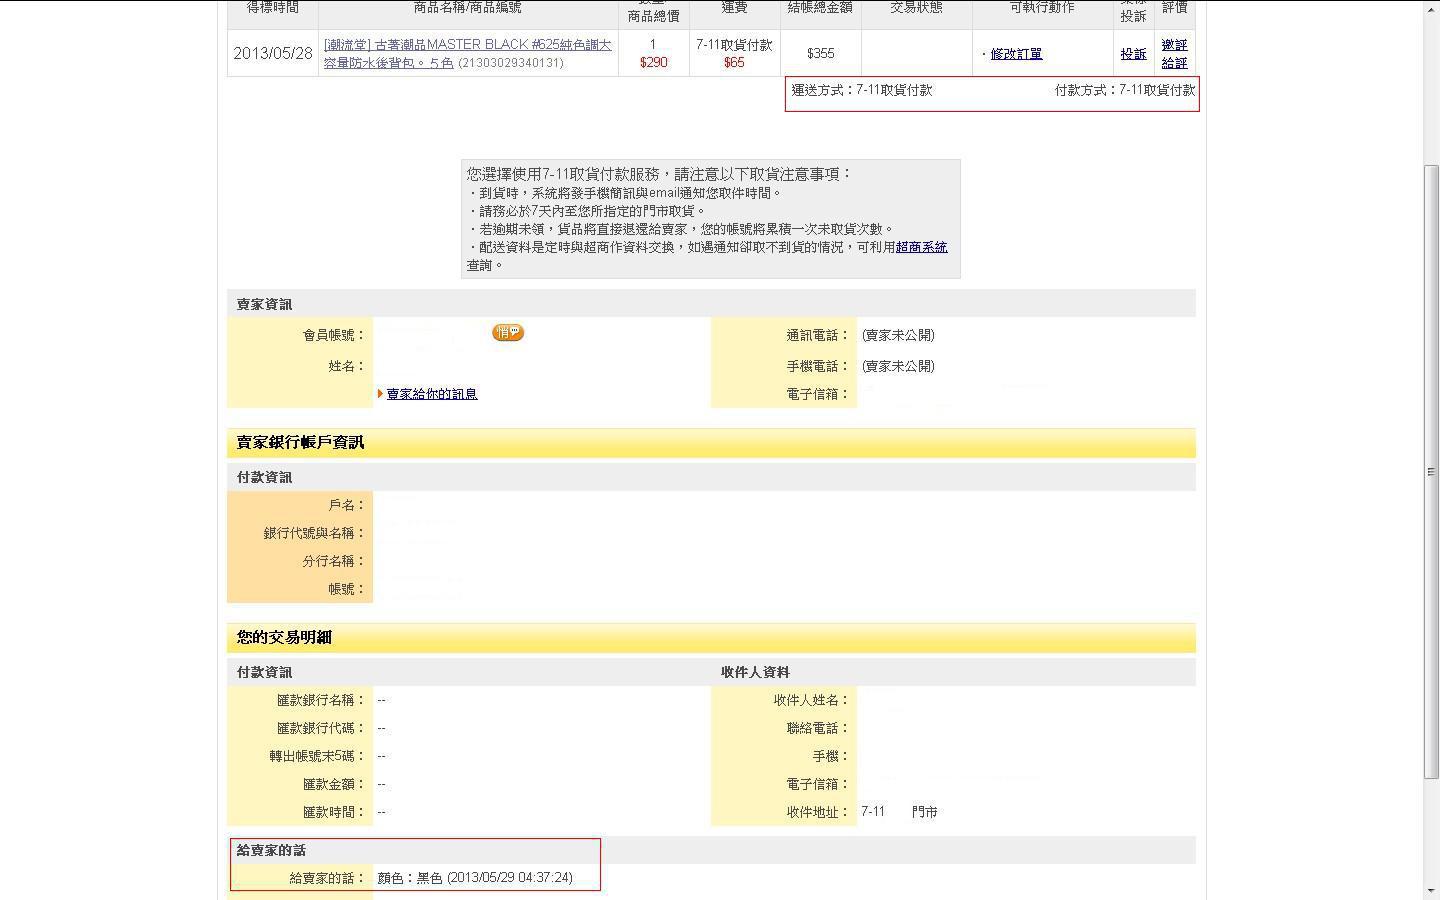Click the 電子信箱 label in seller info
The height and width of the screenshot is (900, 1440).
(818, 394)
